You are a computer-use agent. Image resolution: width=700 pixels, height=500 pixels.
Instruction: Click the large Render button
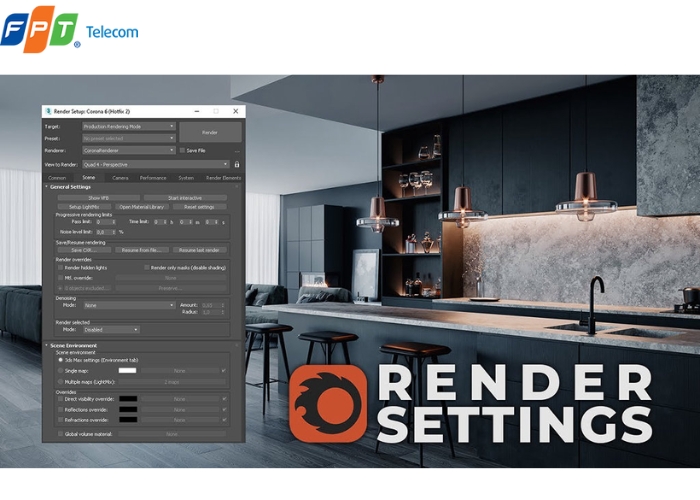click(x=210, y=132)
